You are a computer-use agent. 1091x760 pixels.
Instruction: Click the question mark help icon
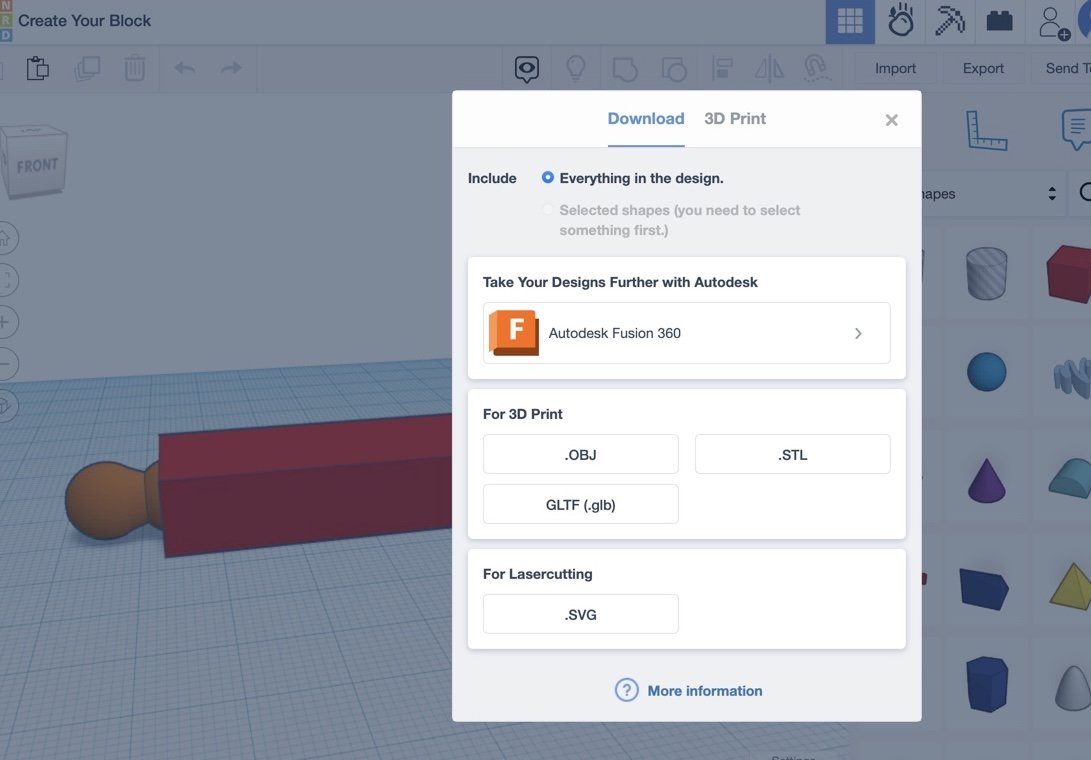tap(626, 690)
